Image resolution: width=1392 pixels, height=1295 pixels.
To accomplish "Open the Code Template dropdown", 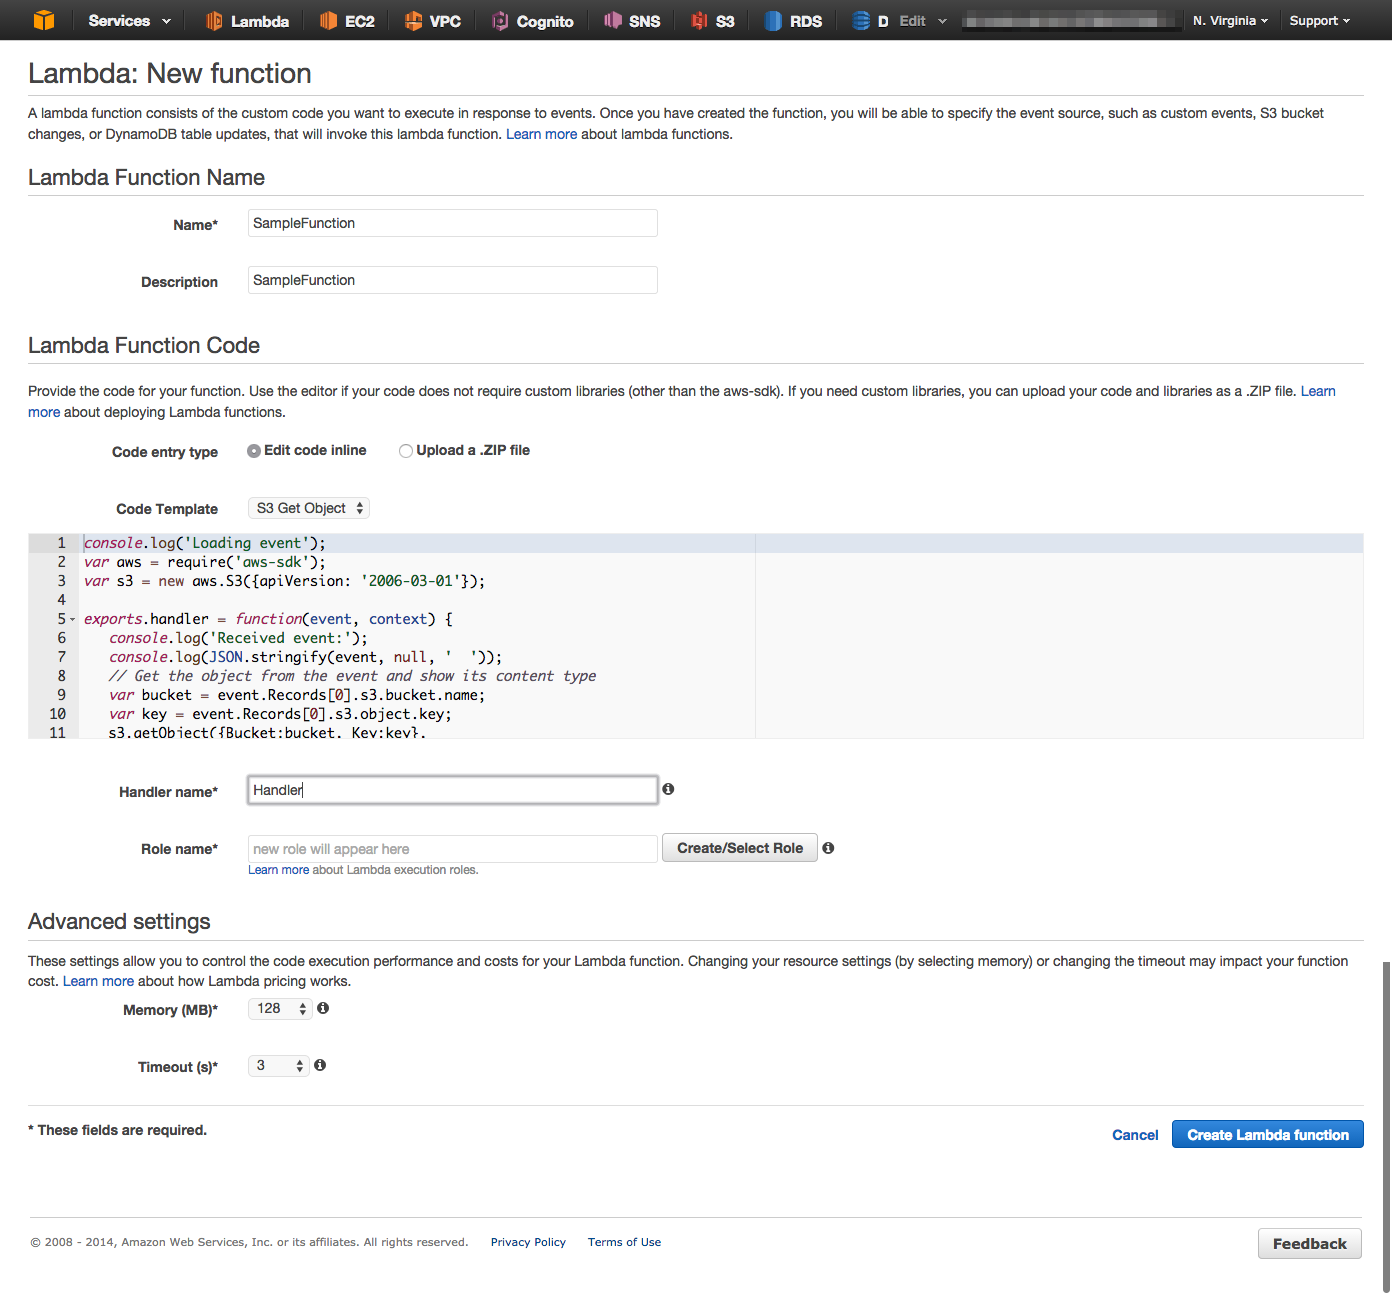I will pos(308,507).
